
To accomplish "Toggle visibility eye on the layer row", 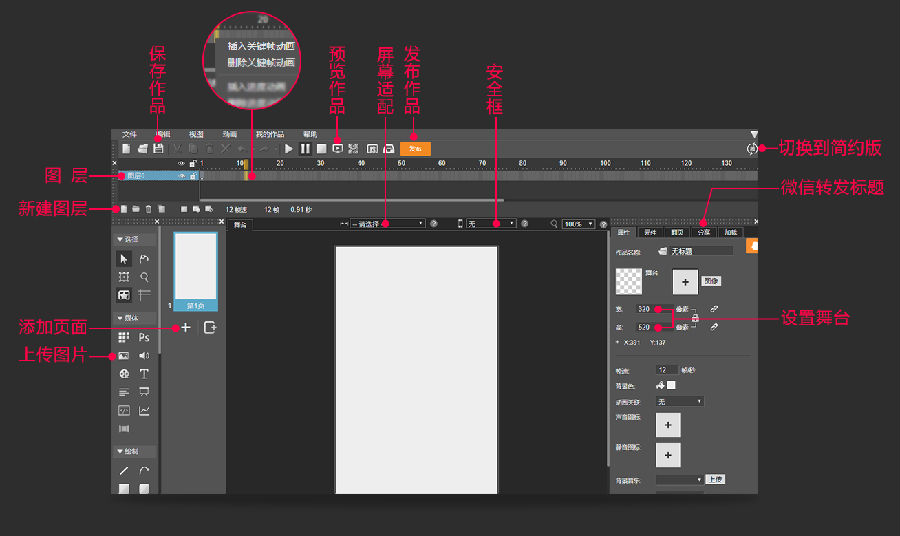I will point(181,176).
